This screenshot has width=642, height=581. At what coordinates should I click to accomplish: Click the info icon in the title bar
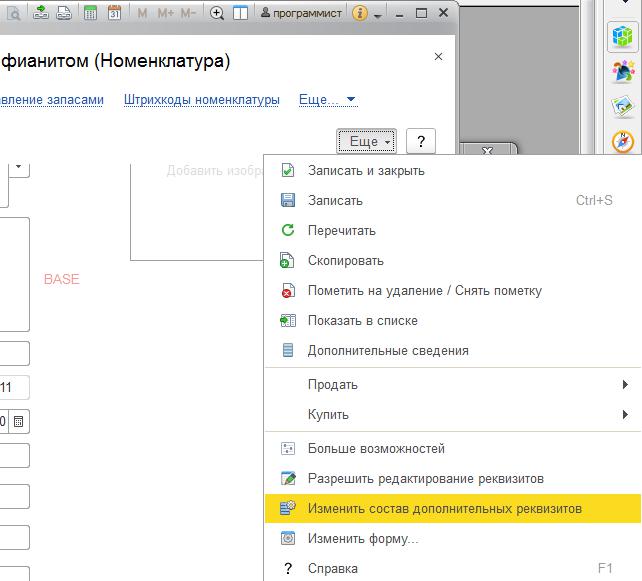coord(360,13)
